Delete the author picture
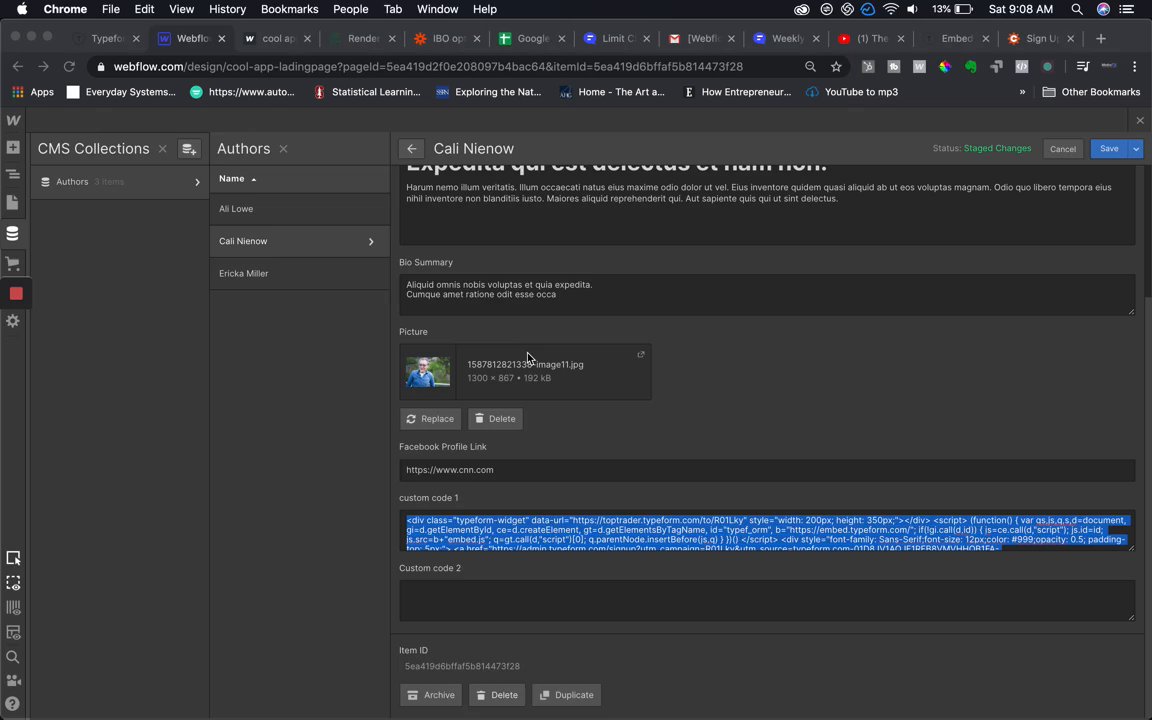The height and width of the screenshot is (720, 1152). pyautogui.click(x=495, y=419)
